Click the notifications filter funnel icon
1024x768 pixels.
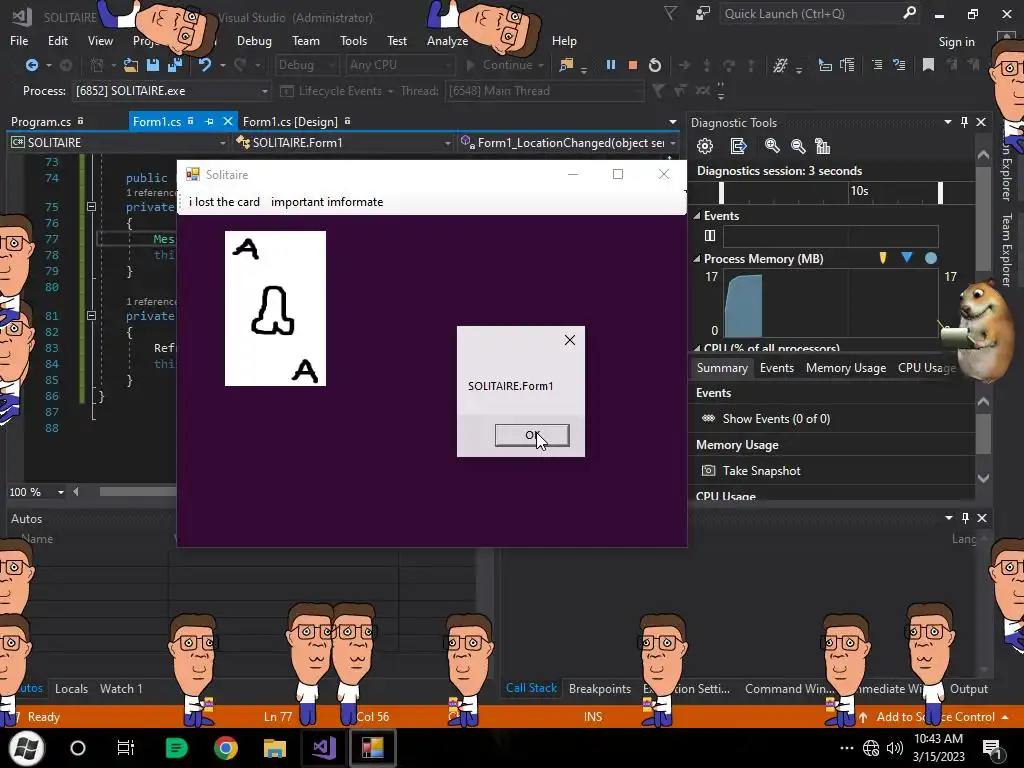point(670,13)
